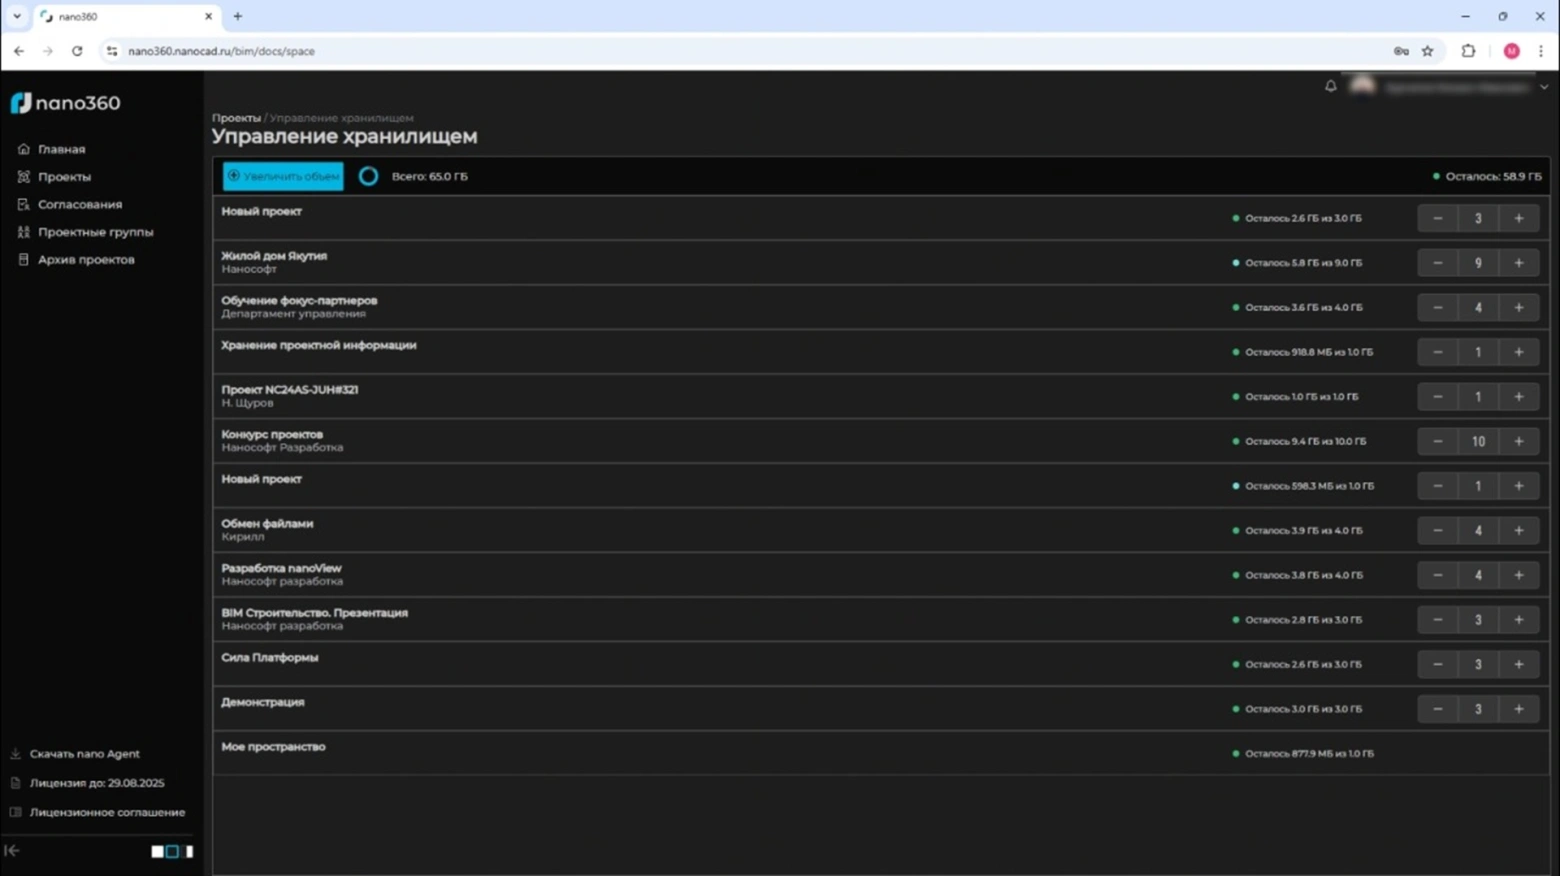Image resolution: width=1560 pixels, height=877 pixels.
Task: Open the Chrome three-dot menu
Action: [1541, 51]
